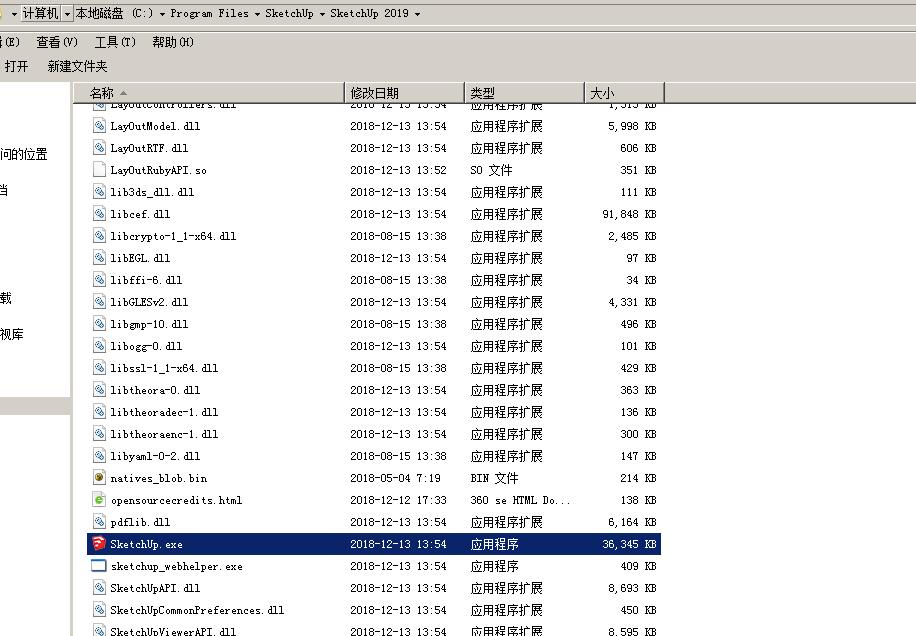Viewport: 916px width, 636px height.
Task: Click the libyaml-0-2.dll file icon
Action: pos(99,456)
